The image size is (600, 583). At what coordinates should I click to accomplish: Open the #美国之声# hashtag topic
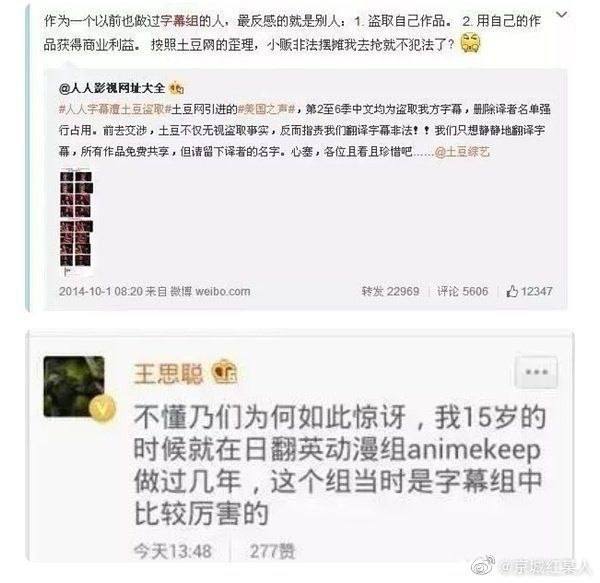(x=266, y=109)
